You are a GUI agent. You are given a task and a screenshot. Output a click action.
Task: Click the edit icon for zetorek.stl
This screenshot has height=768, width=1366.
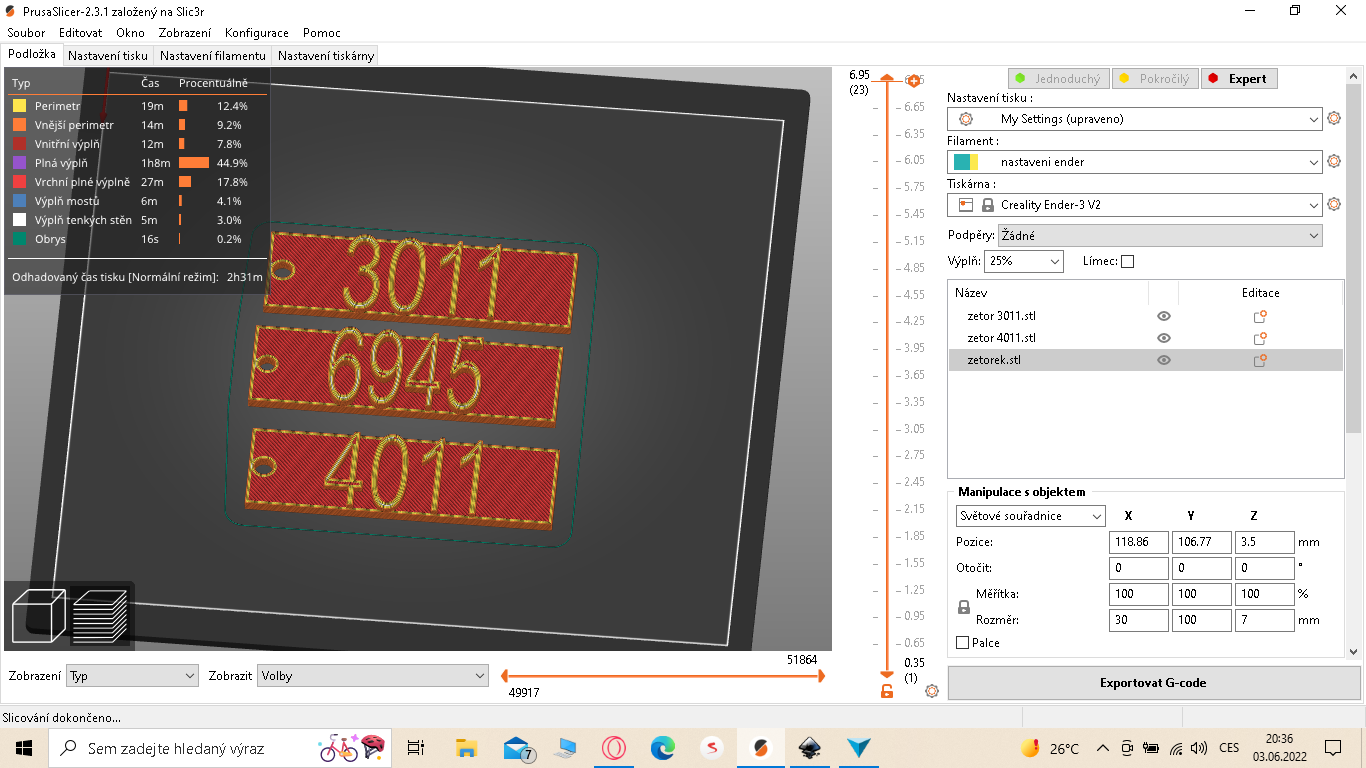[x=1260, y=360]
